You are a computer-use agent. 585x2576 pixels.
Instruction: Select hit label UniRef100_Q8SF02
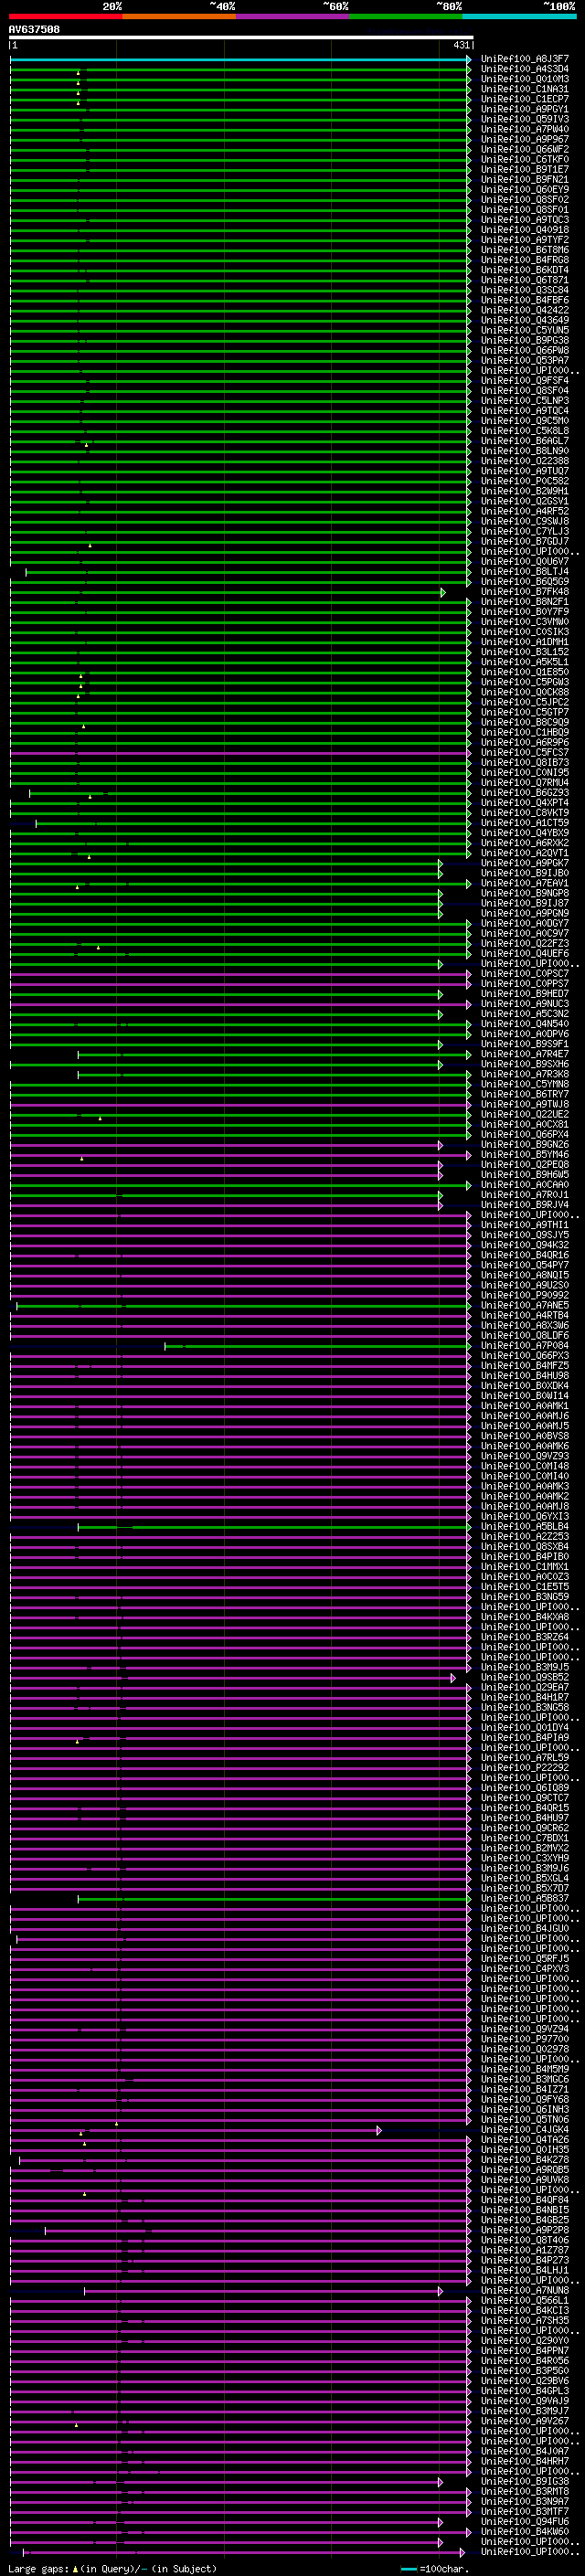525,199
